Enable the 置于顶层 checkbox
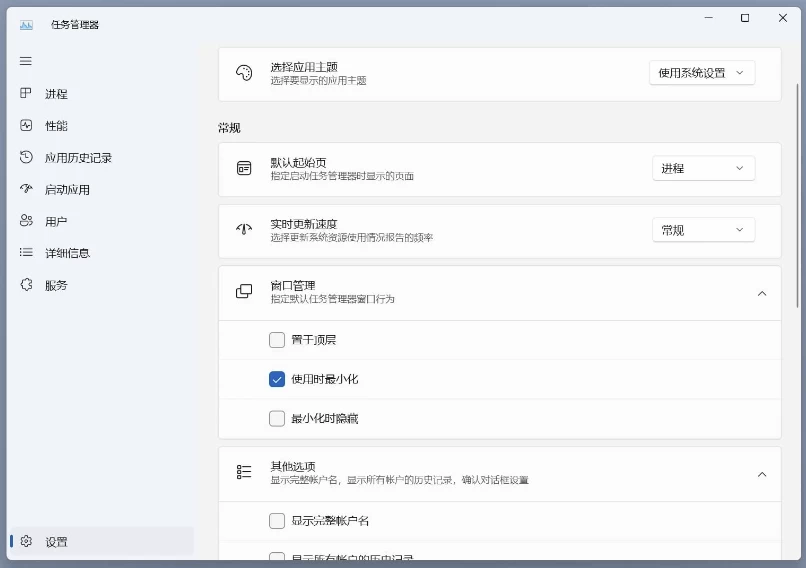Screen dimensions: 806x568 [x=277, y=340]
